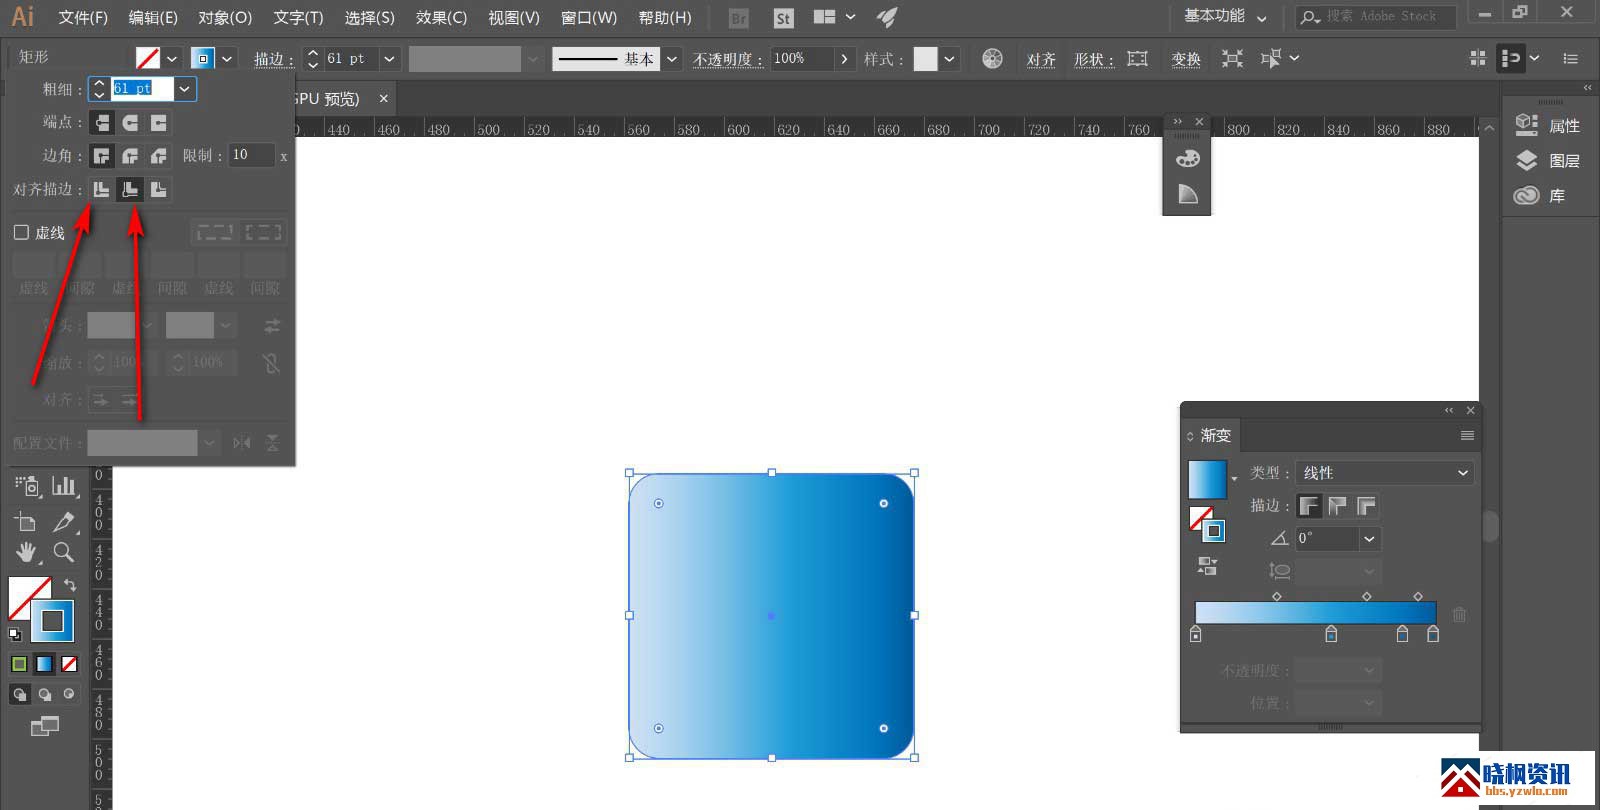Open the 图层 layers panel button

click(x=1548, y=161)
